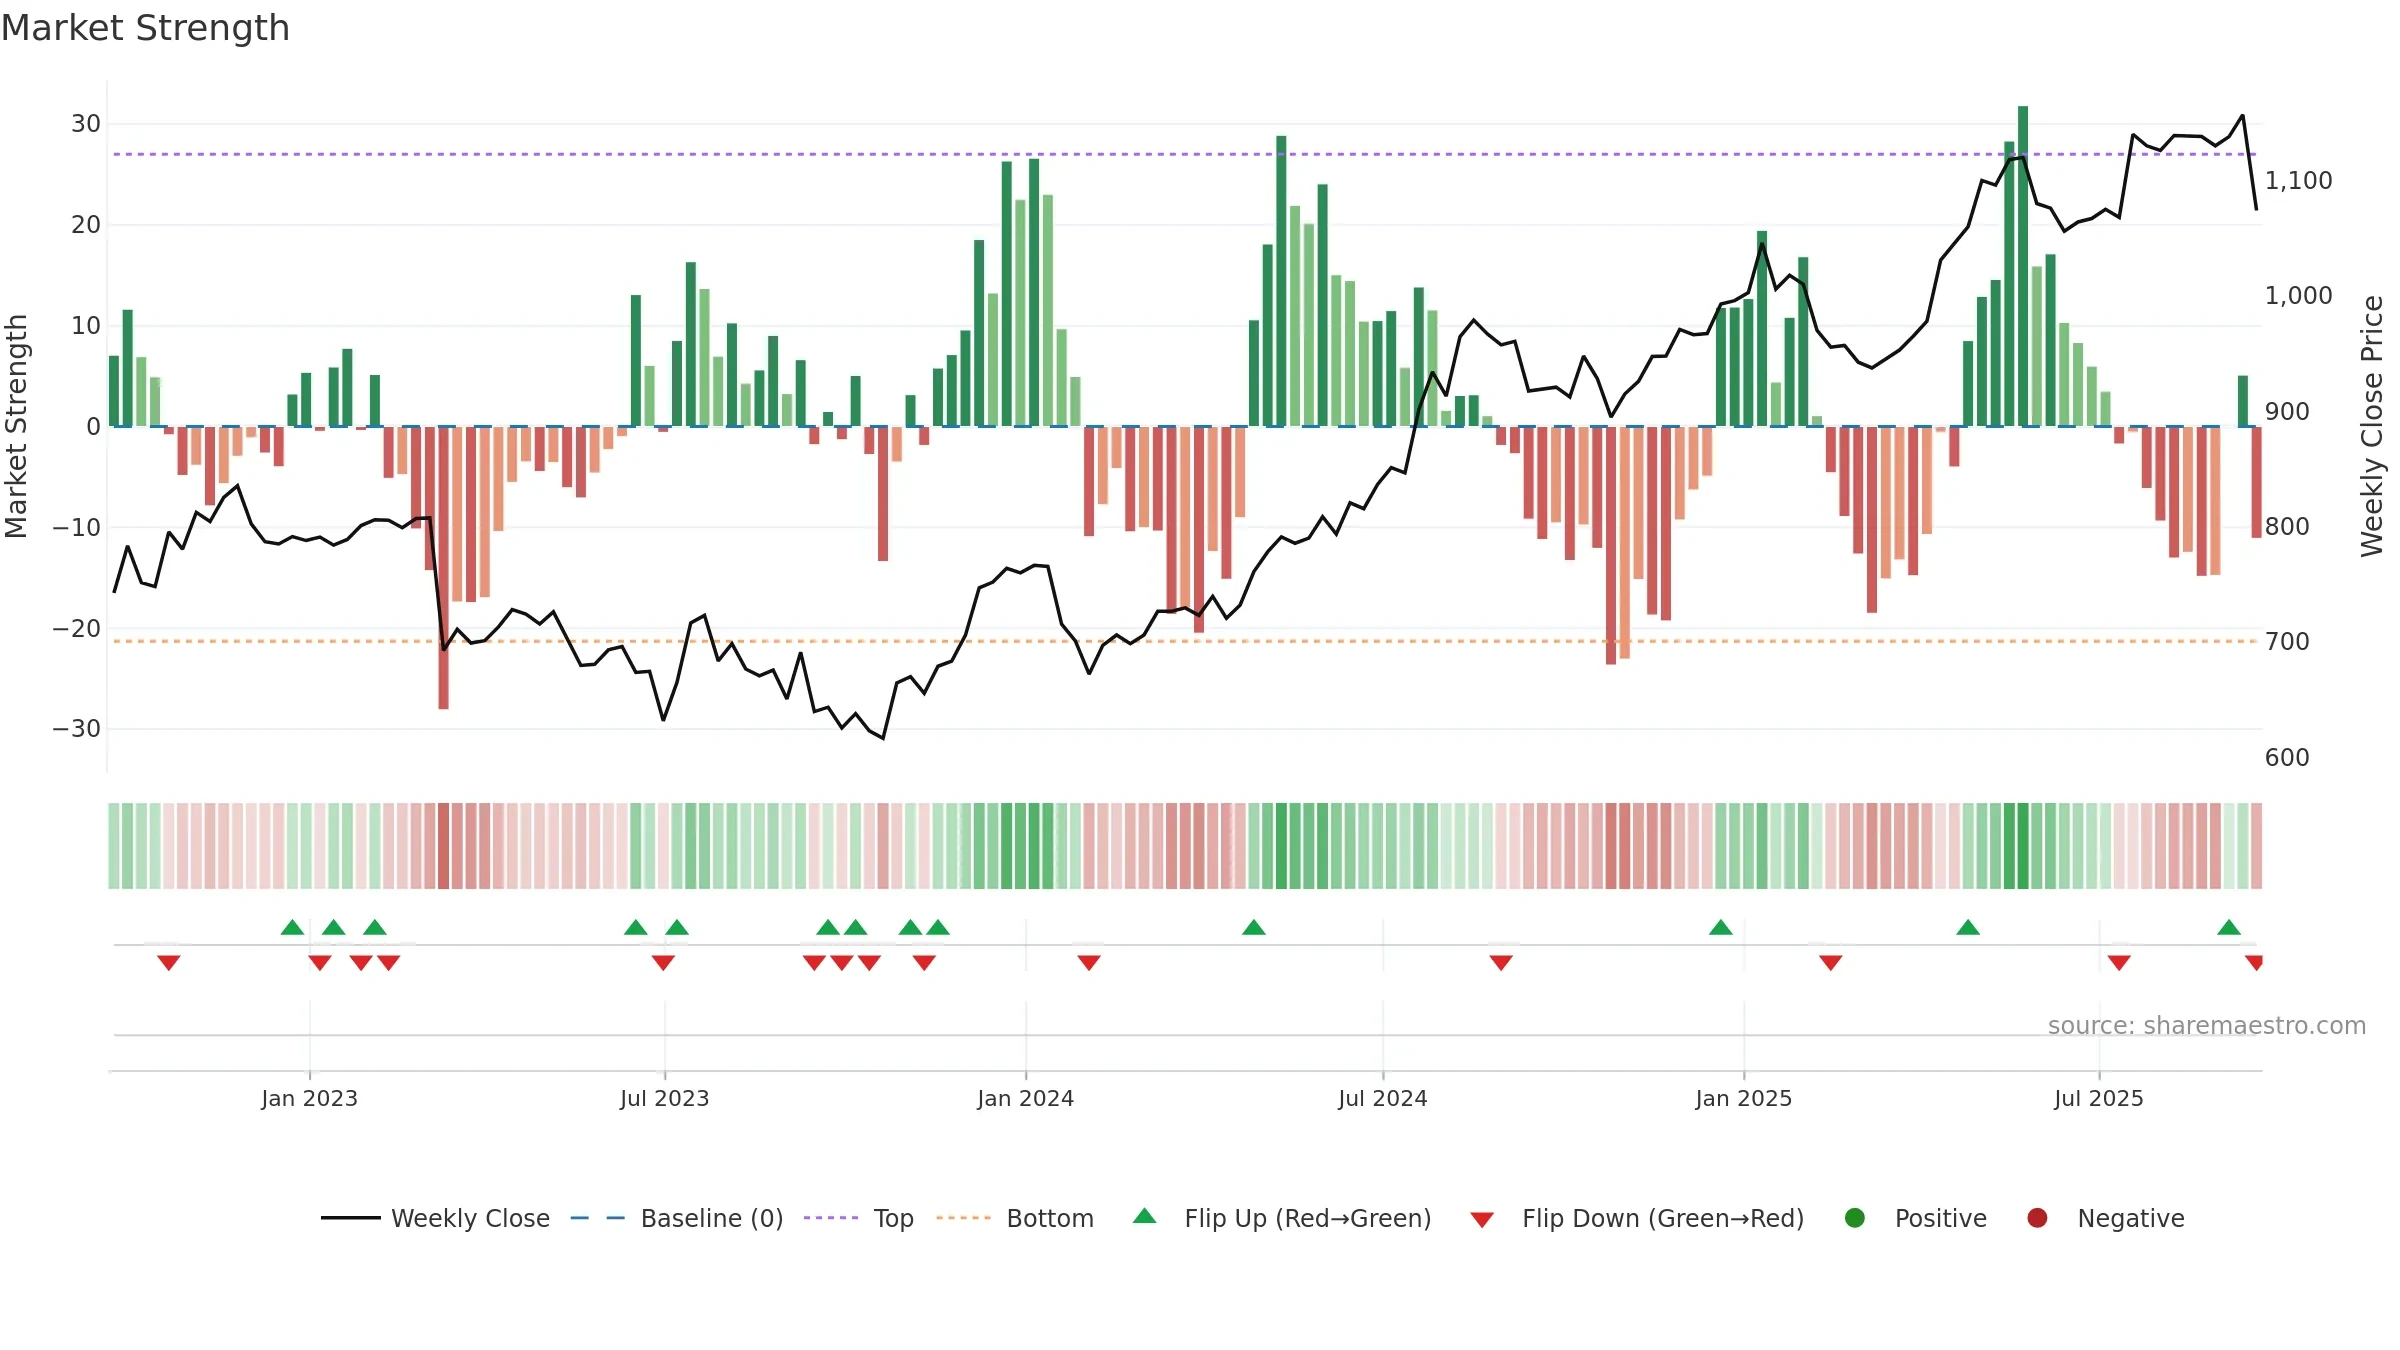Click the flip-down marker at Jul 2023
2400x1350 pixels.
pyautogui.click(x=663, y=963)
